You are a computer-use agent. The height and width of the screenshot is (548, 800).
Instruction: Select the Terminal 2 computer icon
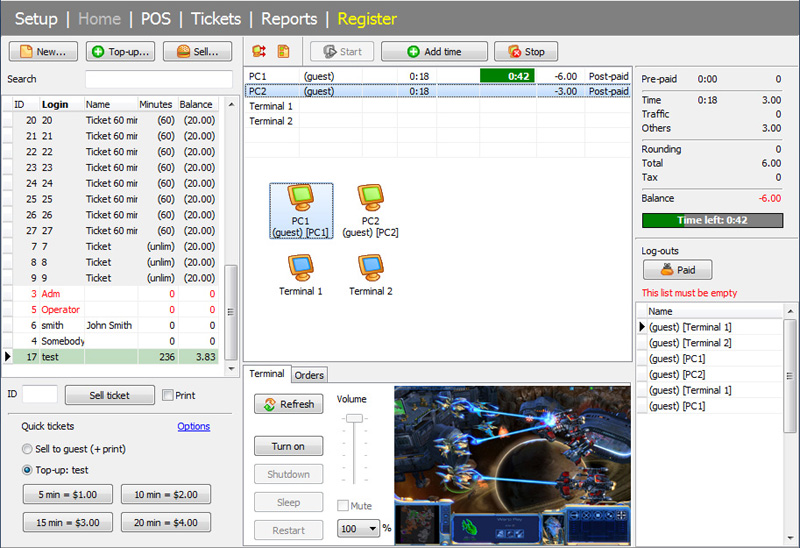tap(370, 268)
